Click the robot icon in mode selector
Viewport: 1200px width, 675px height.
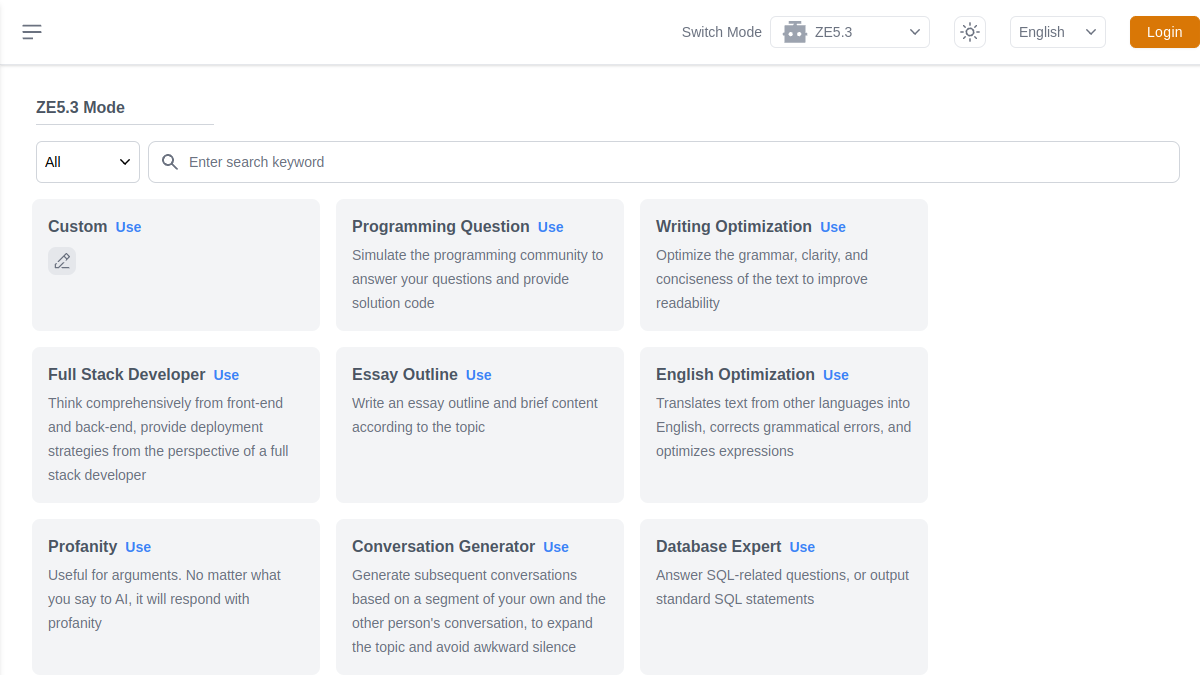point(795,32)
